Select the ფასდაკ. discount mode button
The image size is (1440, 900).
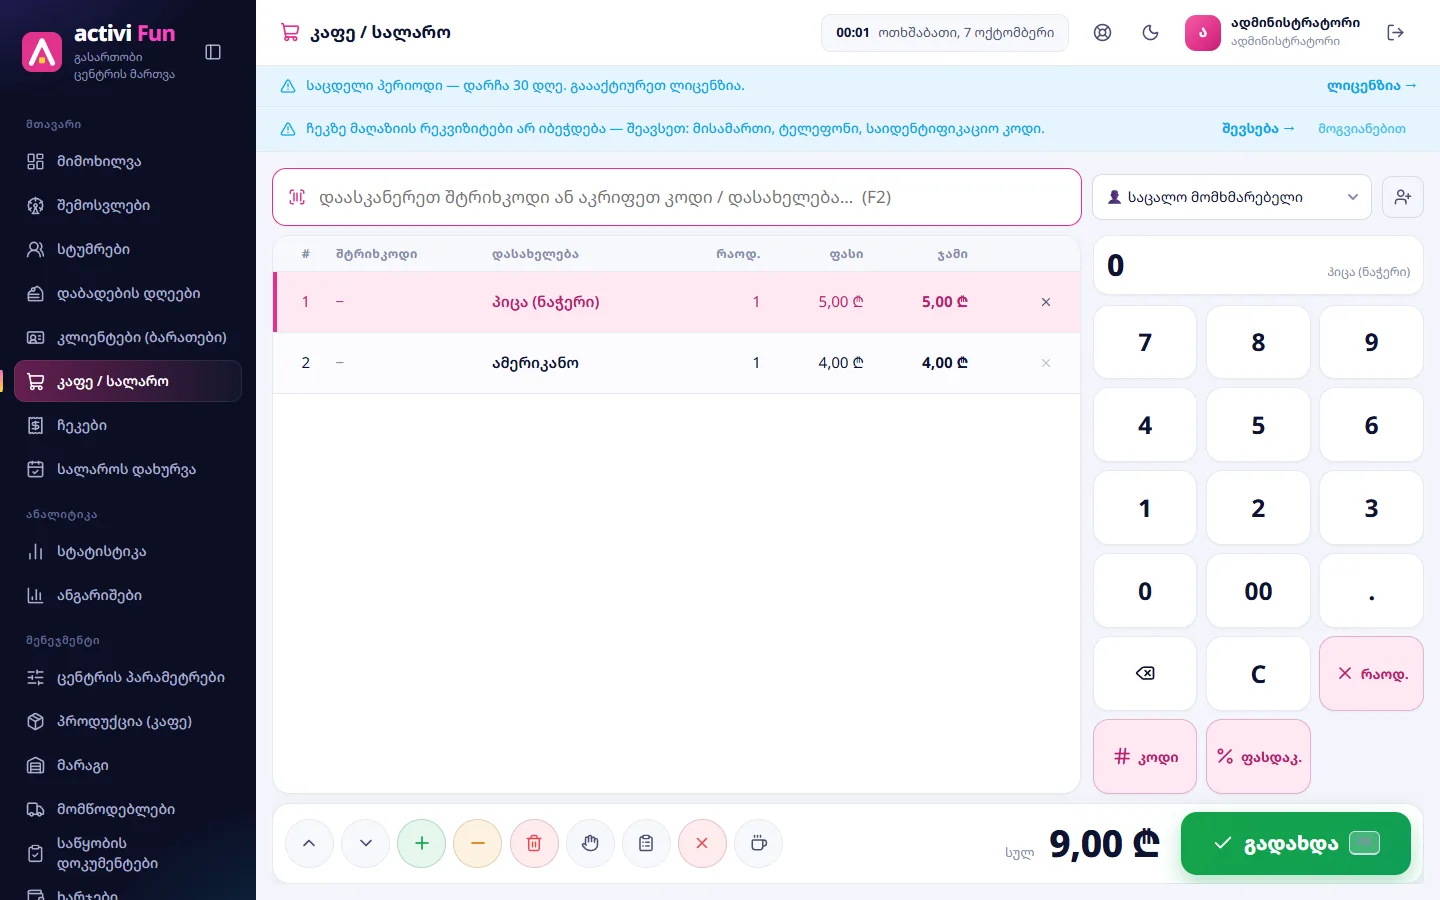pyautogui.click(x=1258, y=757)
